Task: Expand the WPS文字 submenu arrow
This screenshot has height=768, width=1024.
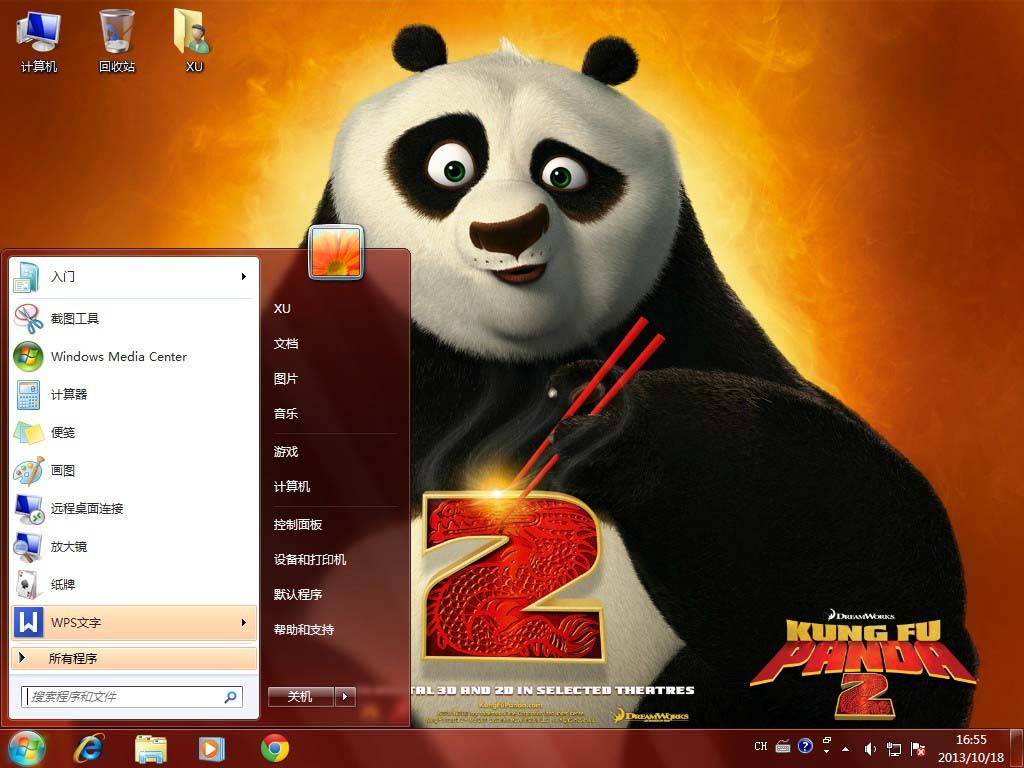Action: click(243, 623)
